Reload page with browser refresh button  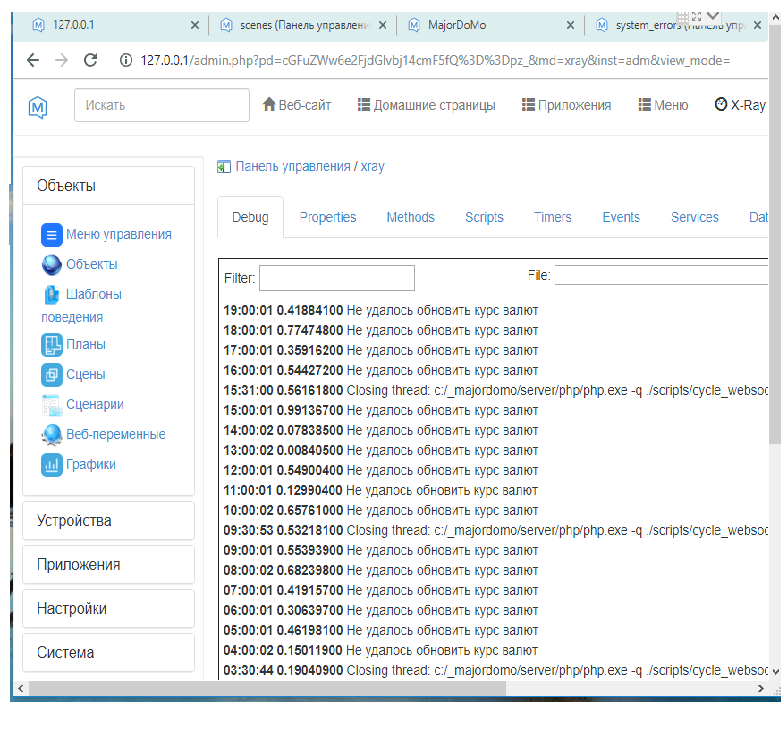tap(91, 60)
